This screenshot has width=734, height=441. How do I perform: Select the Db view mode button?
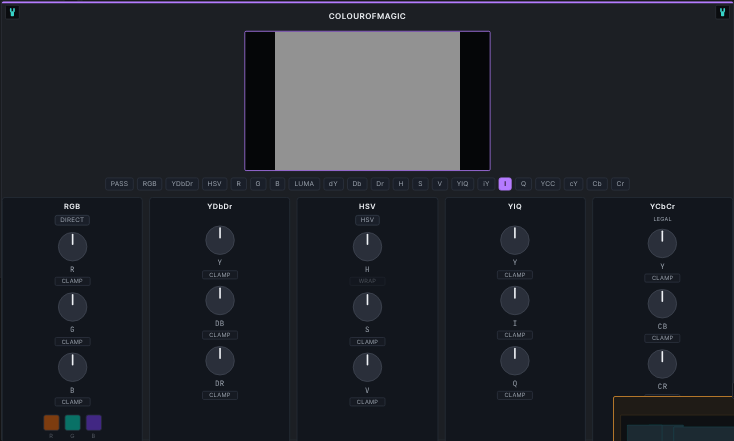(x=357, y=184)
